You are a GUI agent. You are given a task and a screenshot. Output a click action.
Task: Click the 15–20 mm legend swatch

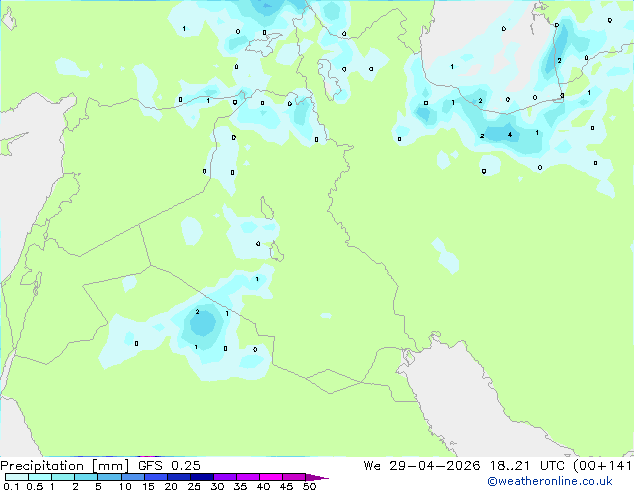156,477
